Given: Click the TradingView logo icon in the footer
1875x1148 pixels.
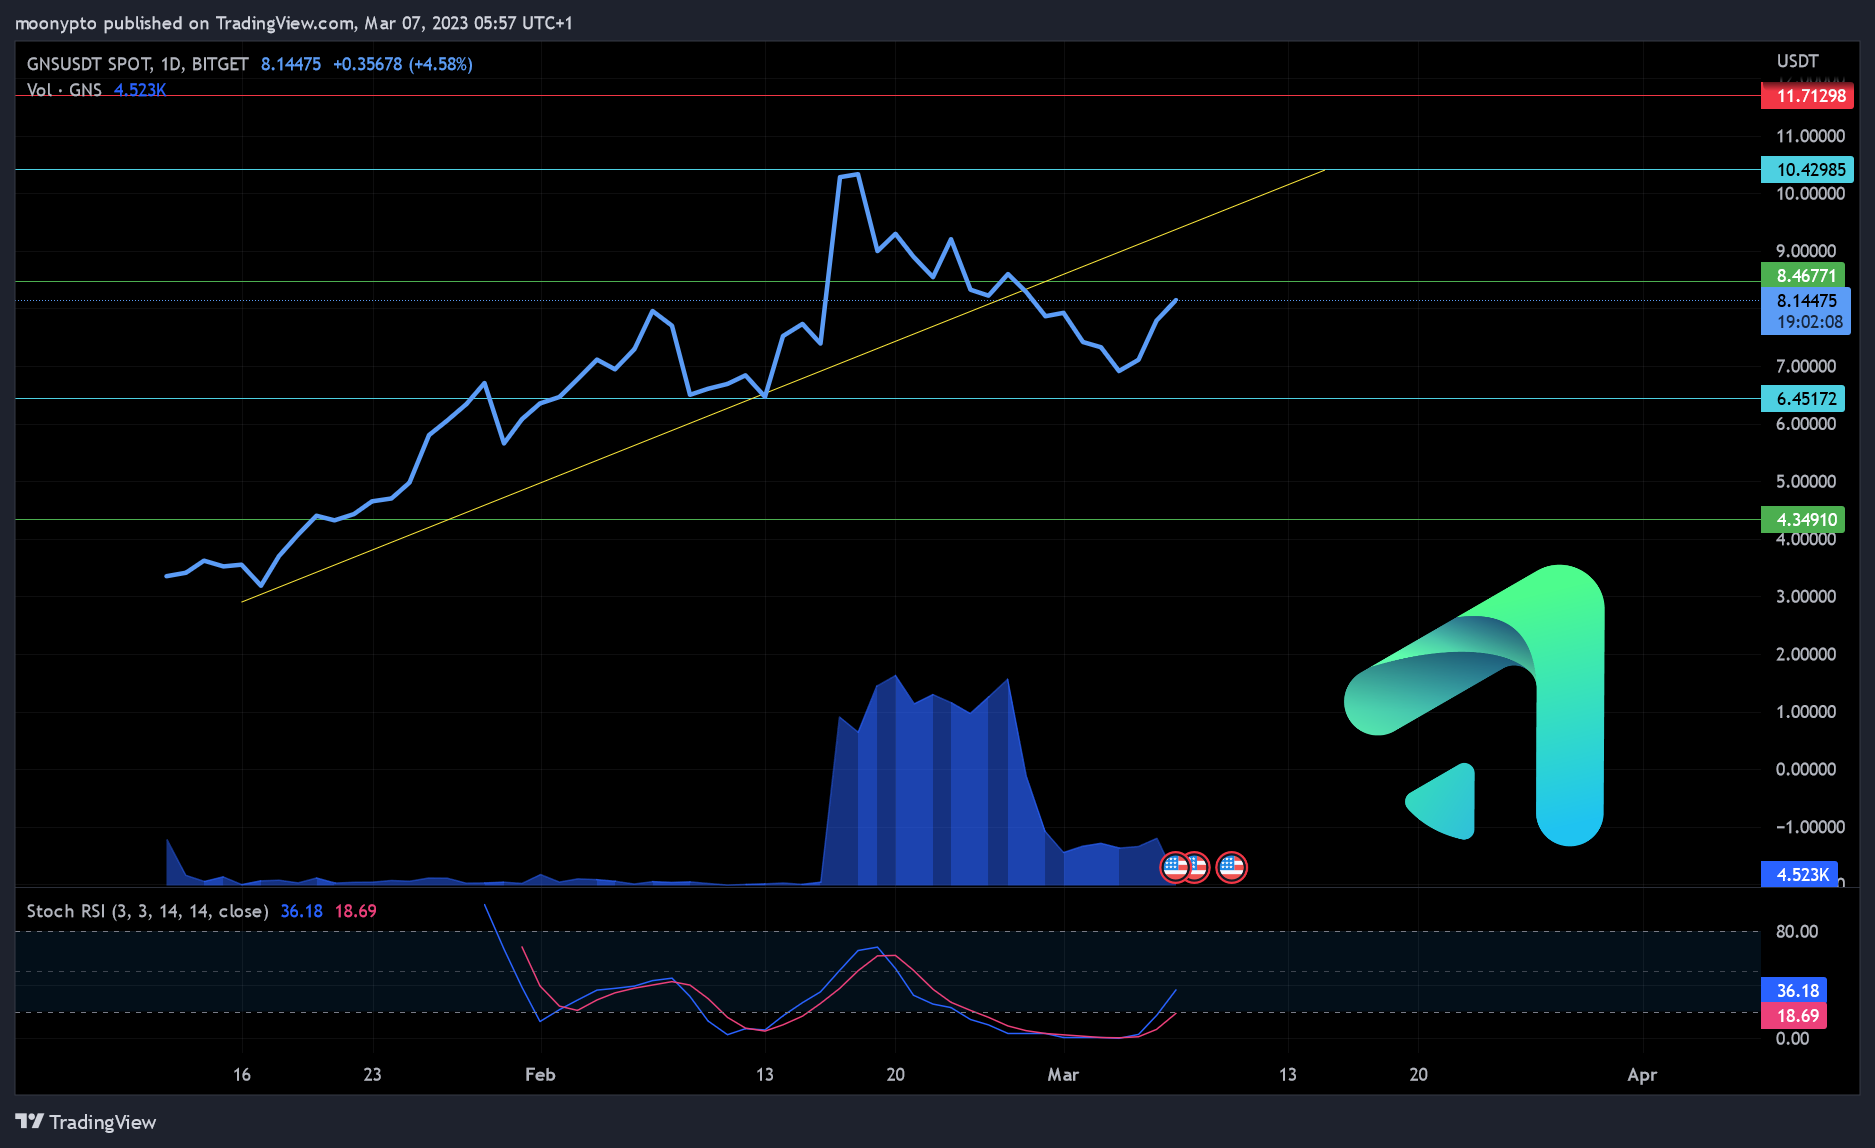Looking at the screenshot, I should point(29,1122).
